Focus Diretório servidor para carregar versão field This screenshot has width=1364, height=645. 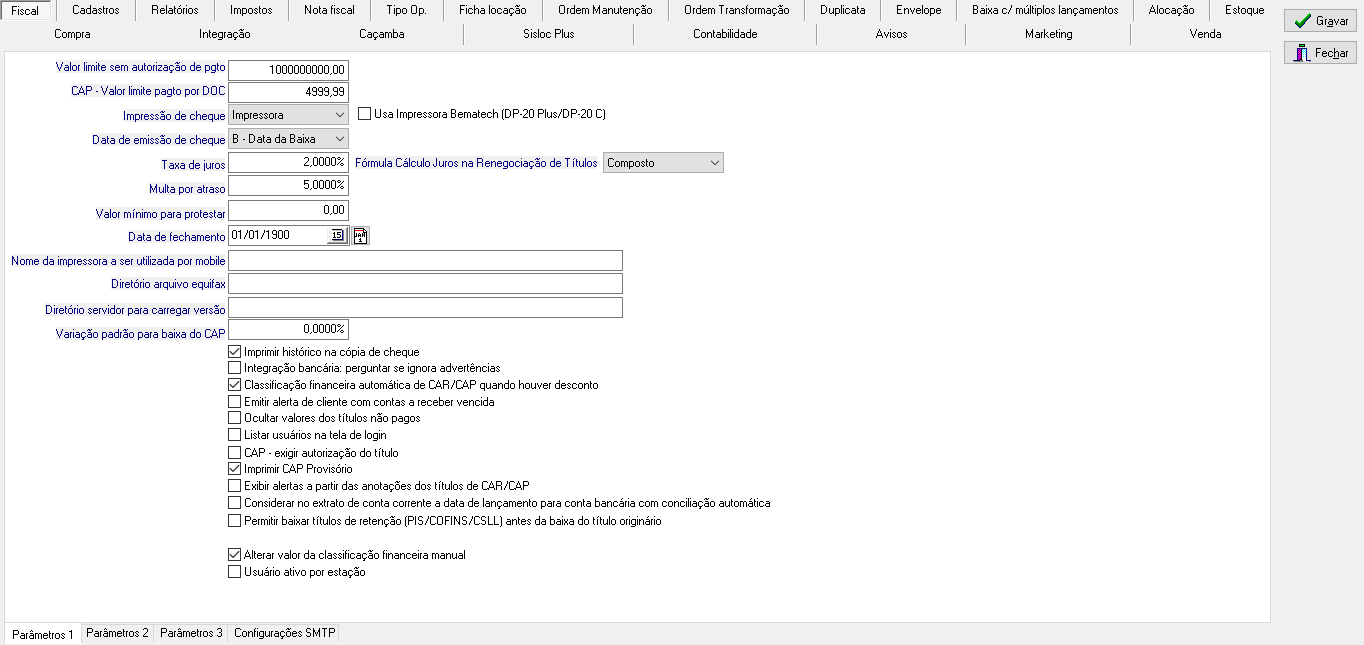(426, 308)
